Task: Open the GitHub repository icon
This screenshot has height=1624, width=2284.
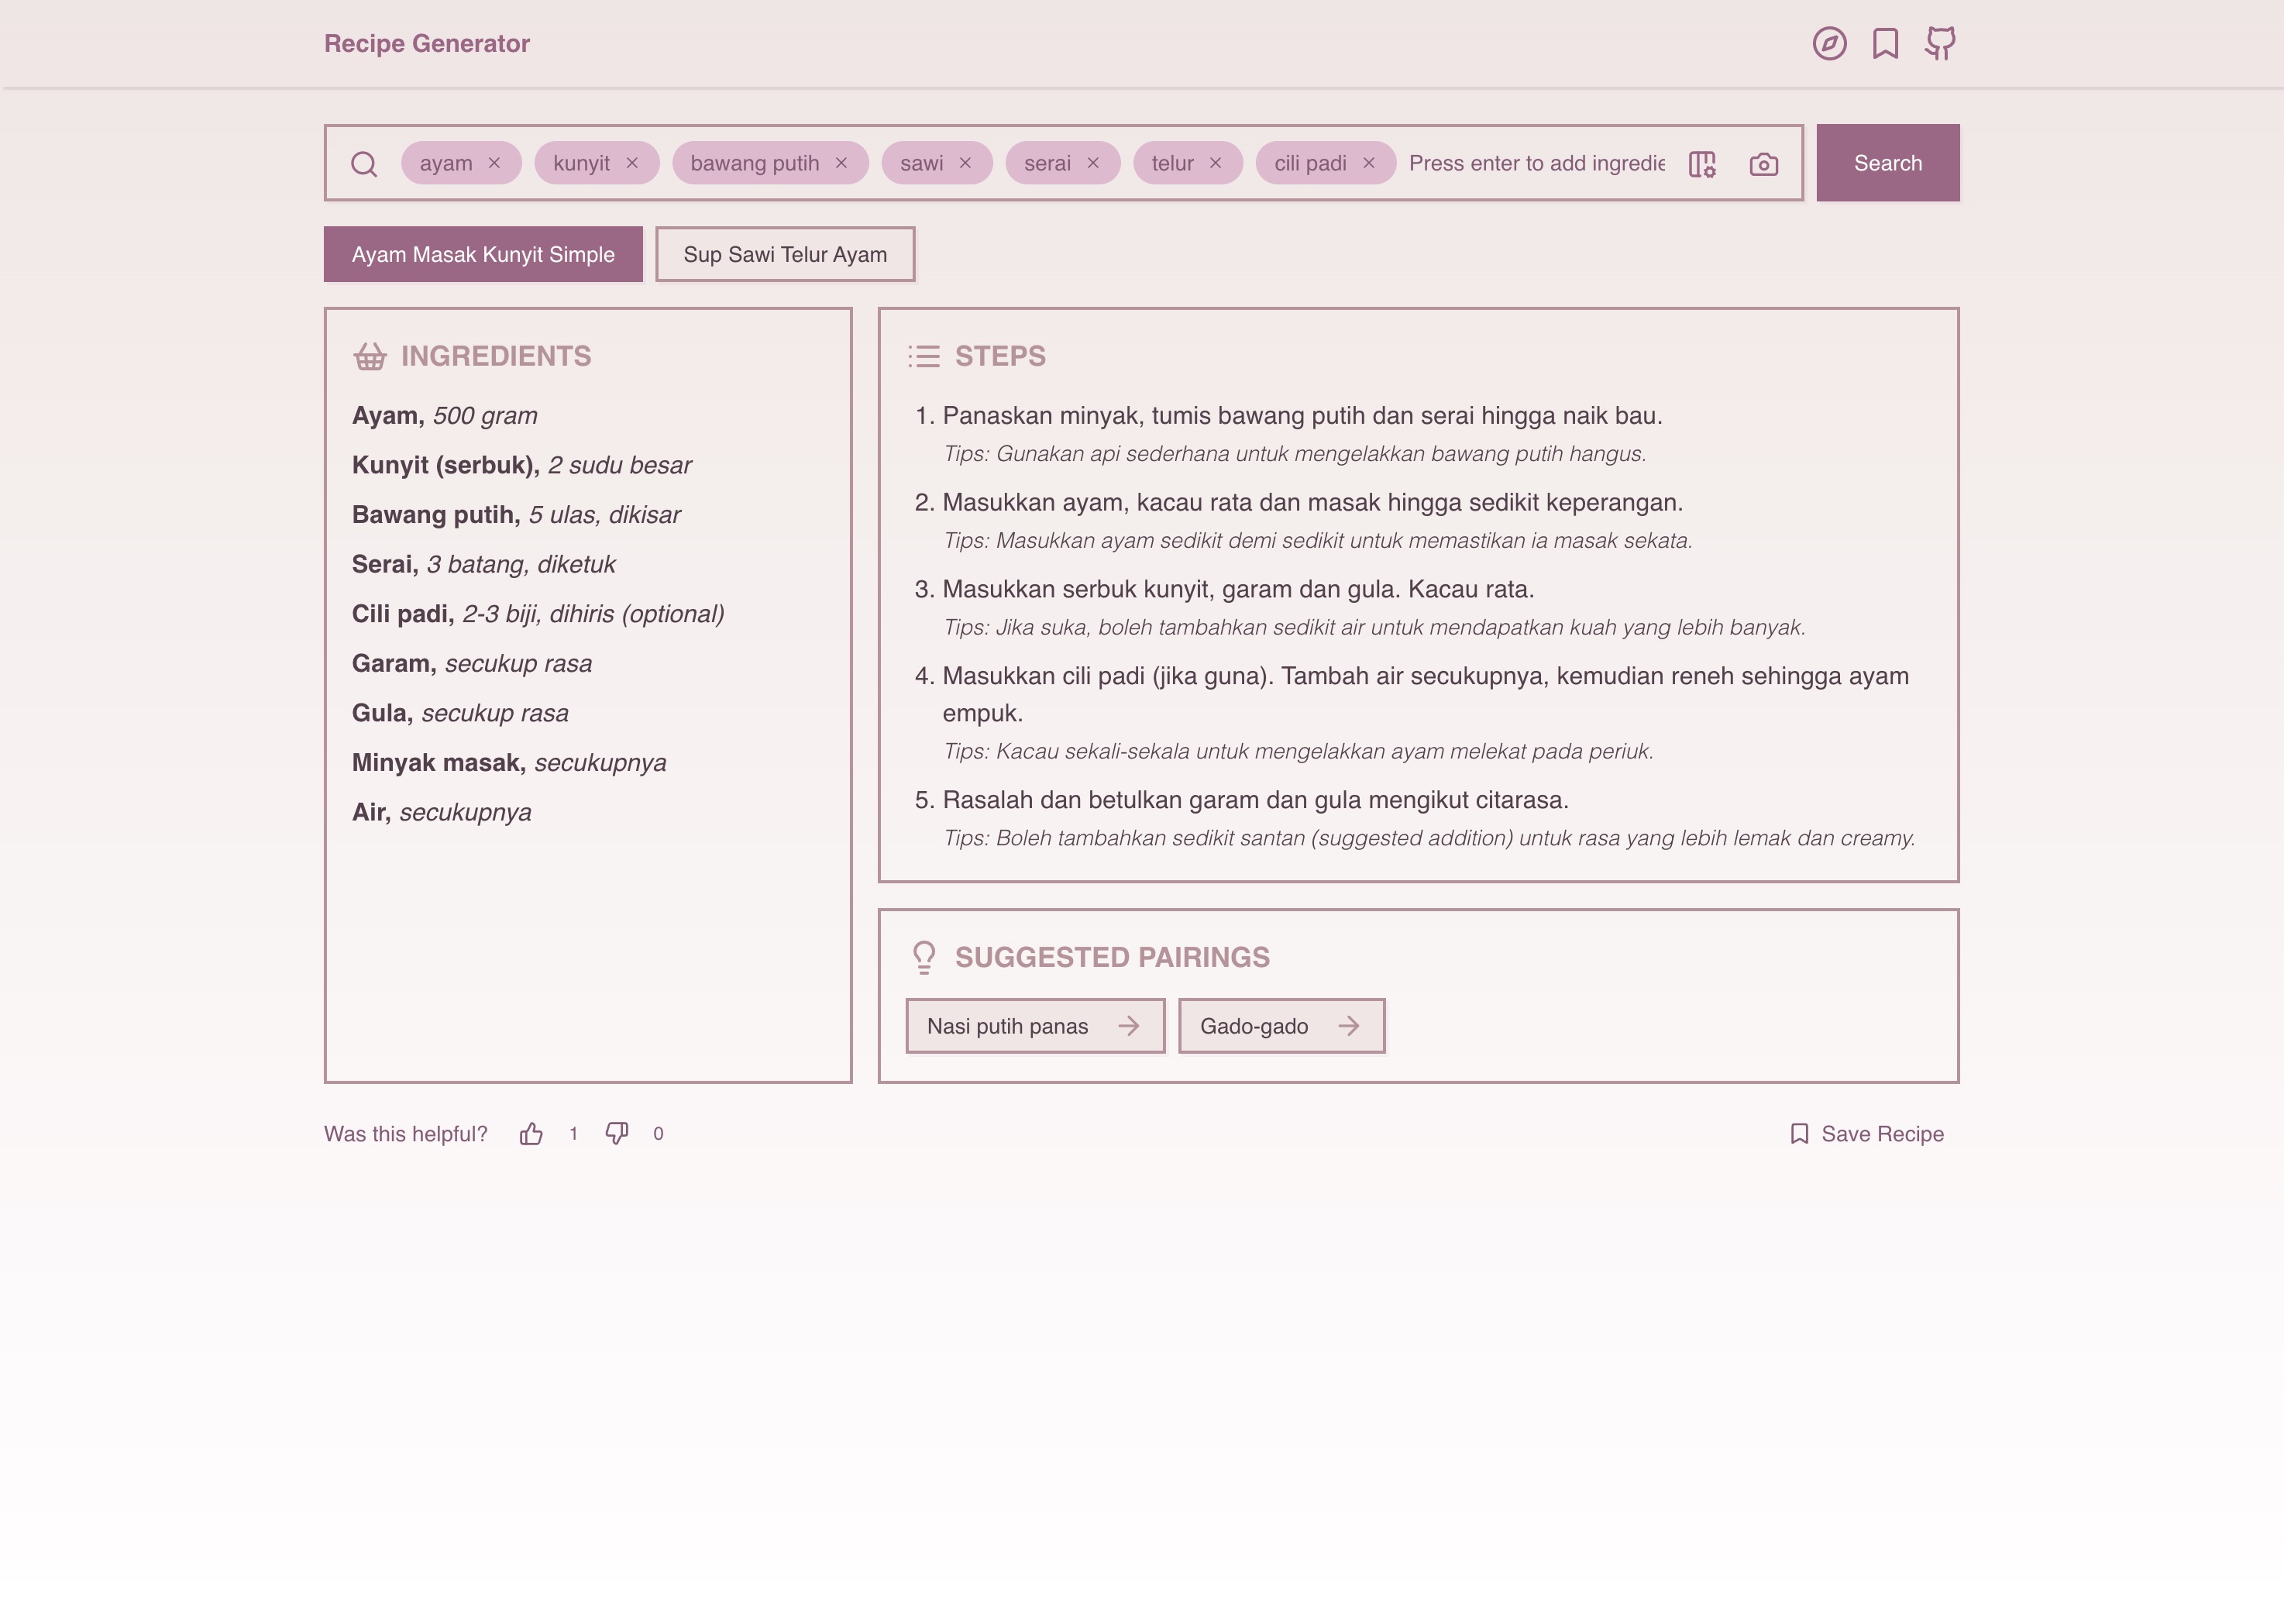Action: (x=1940, y=43)
